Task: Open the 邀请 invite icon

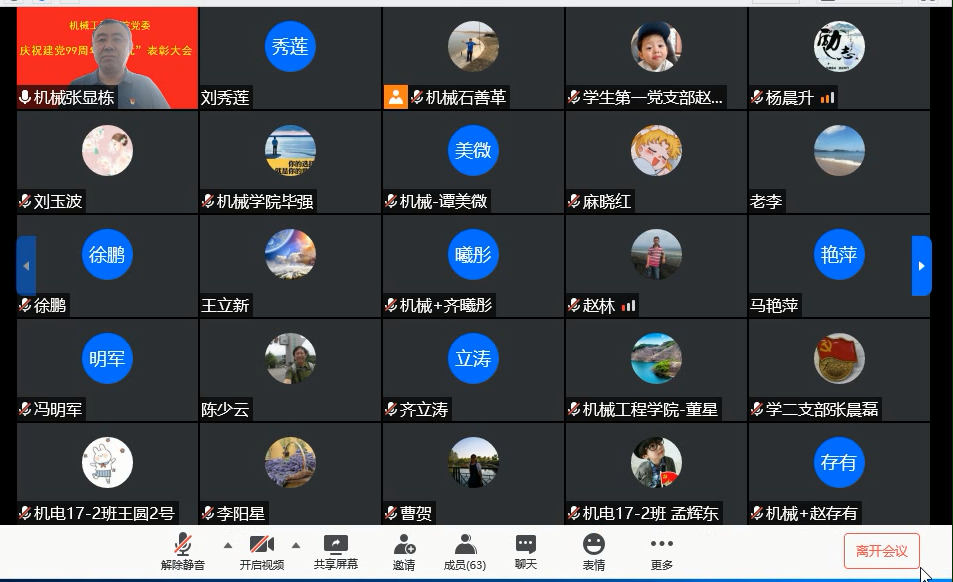Action: 404,551
